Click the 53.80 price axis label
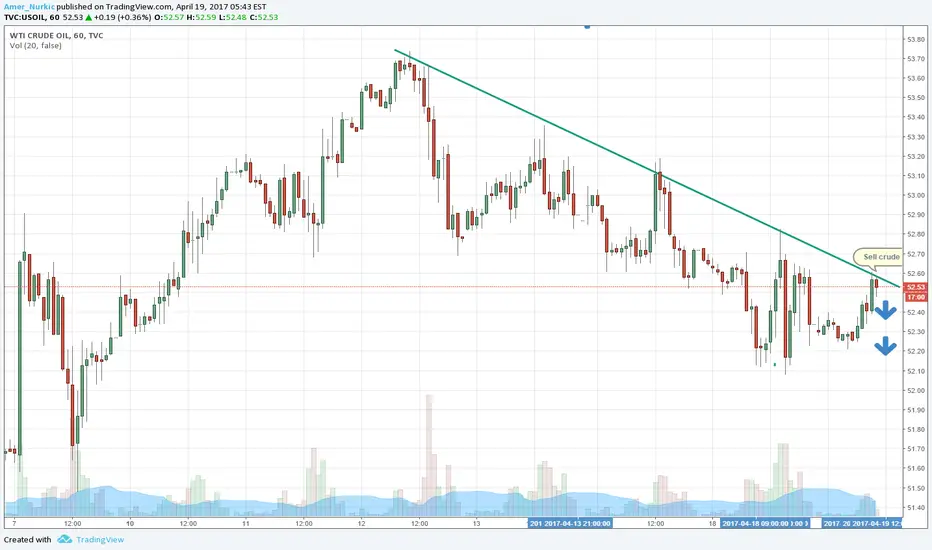The width and height of the screenshot is (932, 550). 915,39
